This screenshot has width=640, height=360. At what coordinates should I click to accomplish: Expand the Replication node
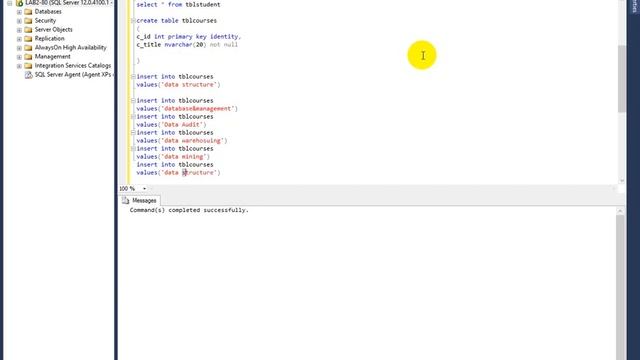(x=19, y=39)
